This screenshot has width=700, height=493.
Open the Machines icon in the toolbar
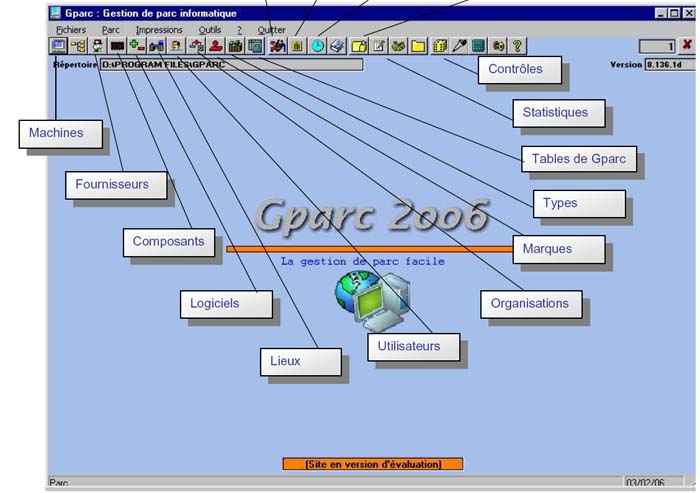[x=58, y=46]
